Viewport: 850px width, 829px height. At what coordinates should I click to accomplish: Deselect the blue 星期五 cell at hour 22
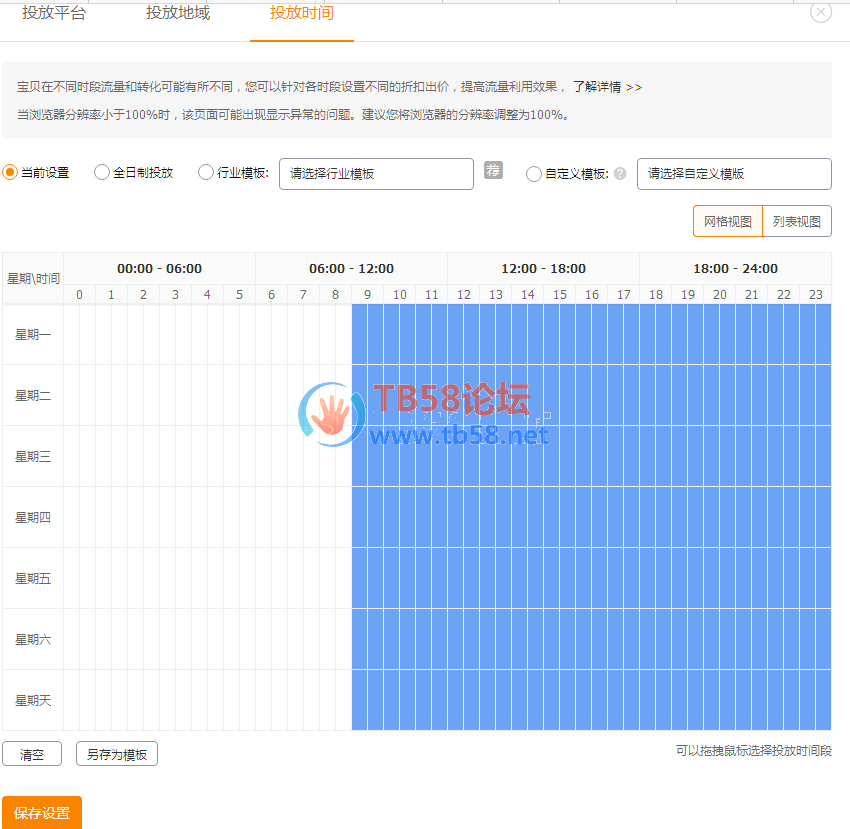click(783, 579)
